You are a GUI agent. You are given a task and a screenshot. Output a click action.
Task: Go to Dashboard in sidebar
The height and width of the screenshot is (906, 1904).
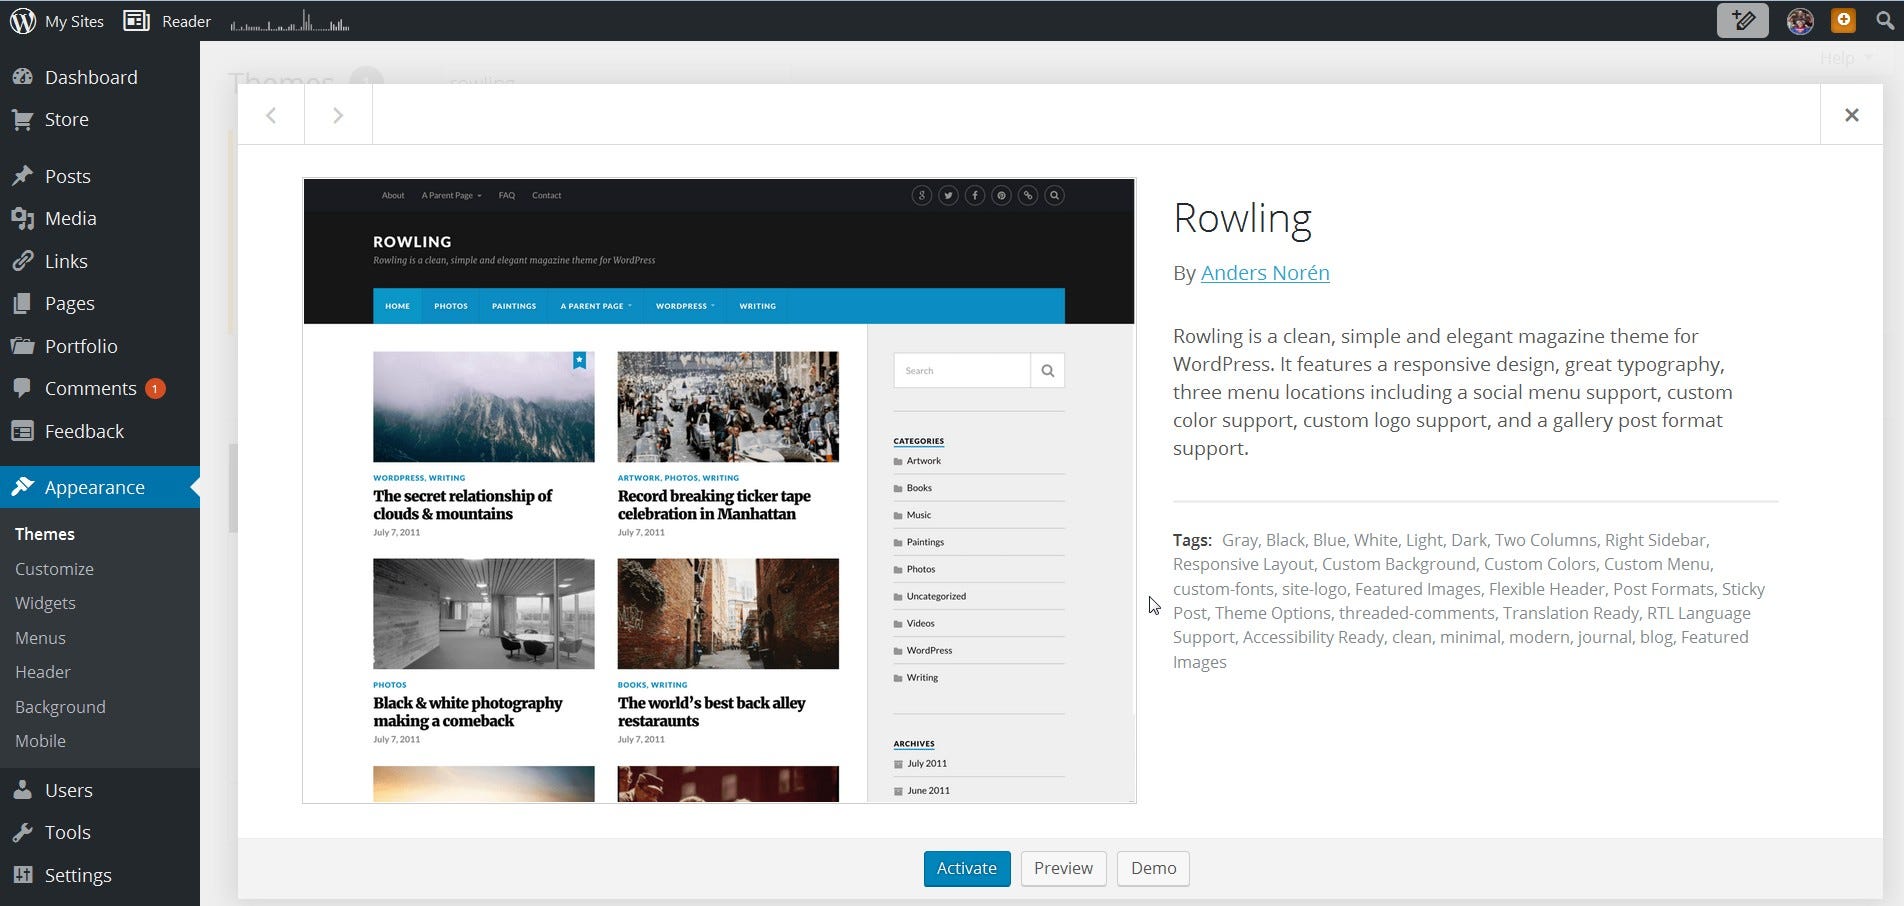(x=90, y=77)
